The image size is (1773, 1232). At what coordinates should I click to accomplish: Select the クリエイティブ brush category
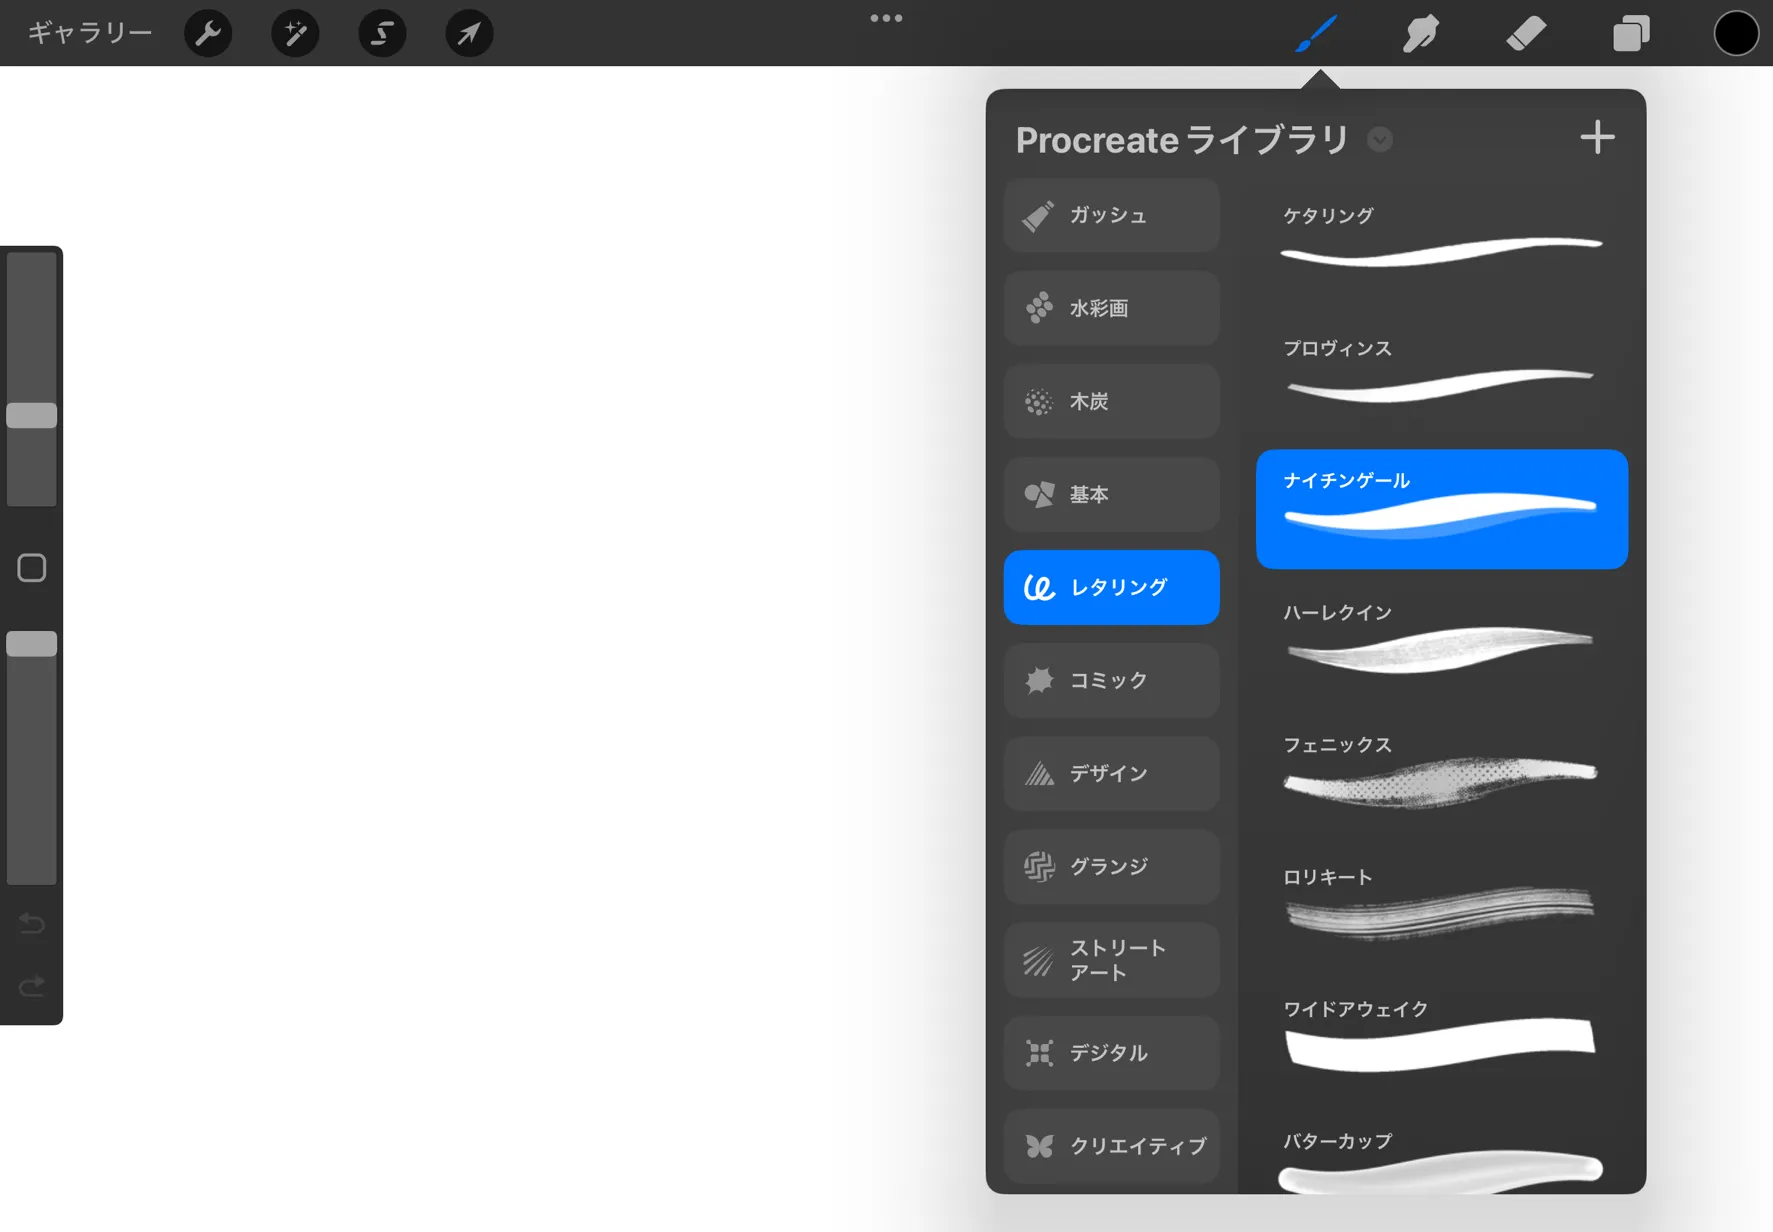click(1111, 1146)
